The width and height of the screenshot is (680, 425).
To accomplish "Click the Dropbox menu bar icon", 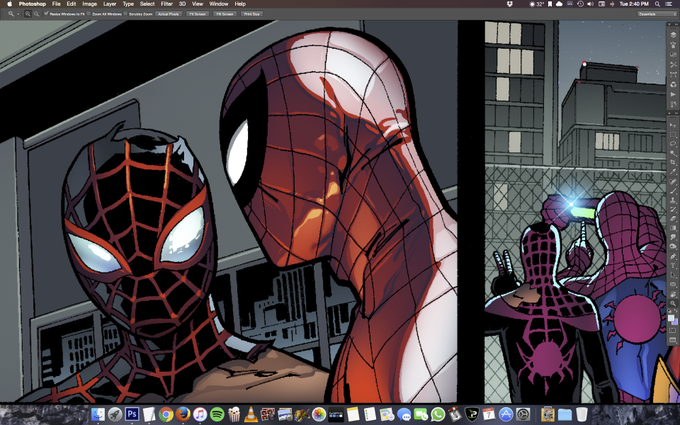I will (x=510, y=4).
